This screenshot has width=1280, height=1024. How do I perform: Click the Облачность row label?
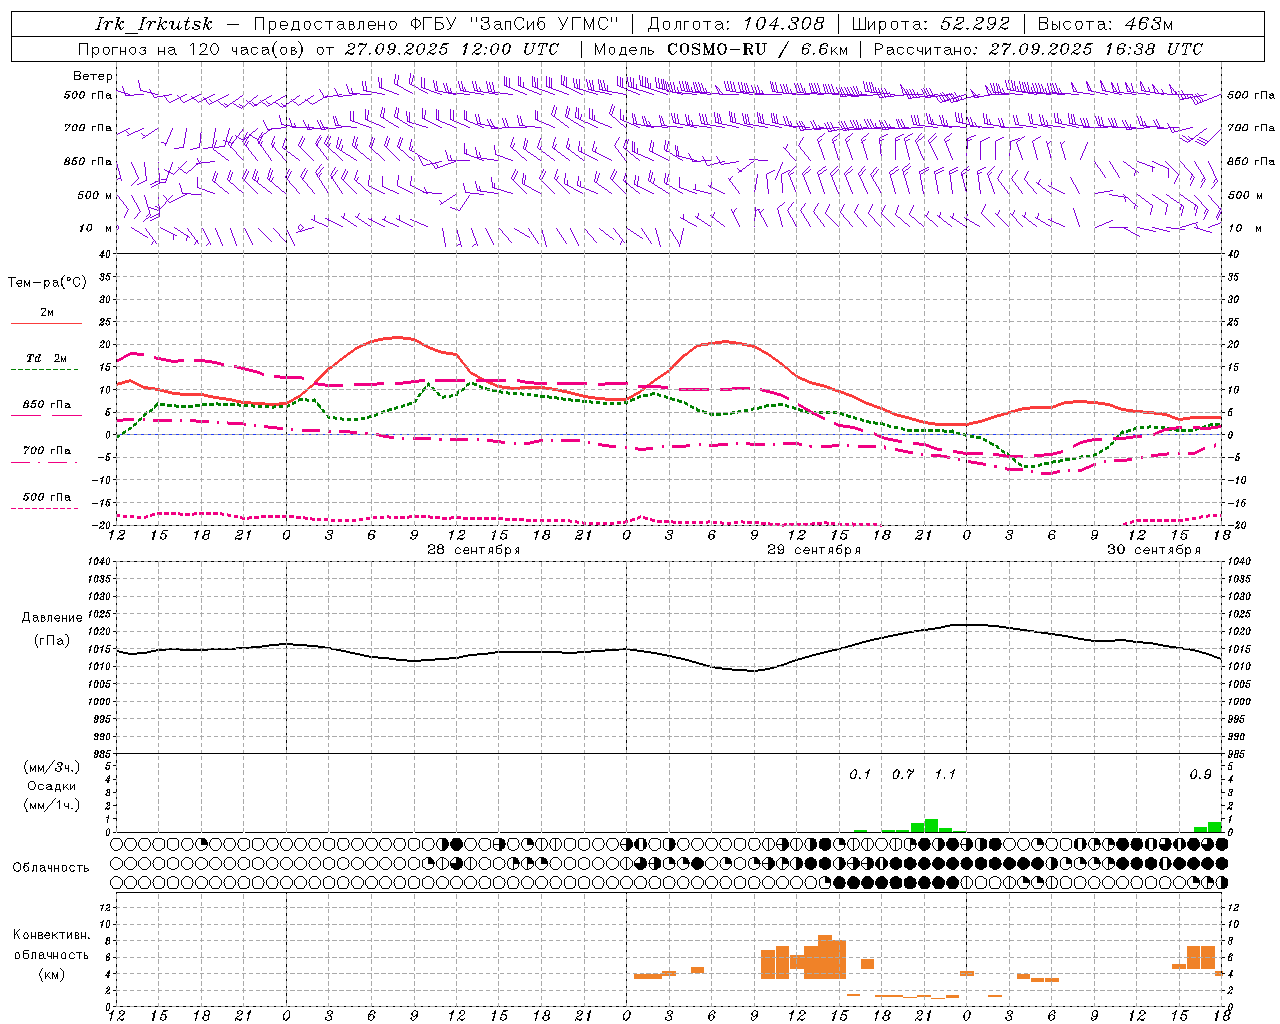(x=51, y=868)
